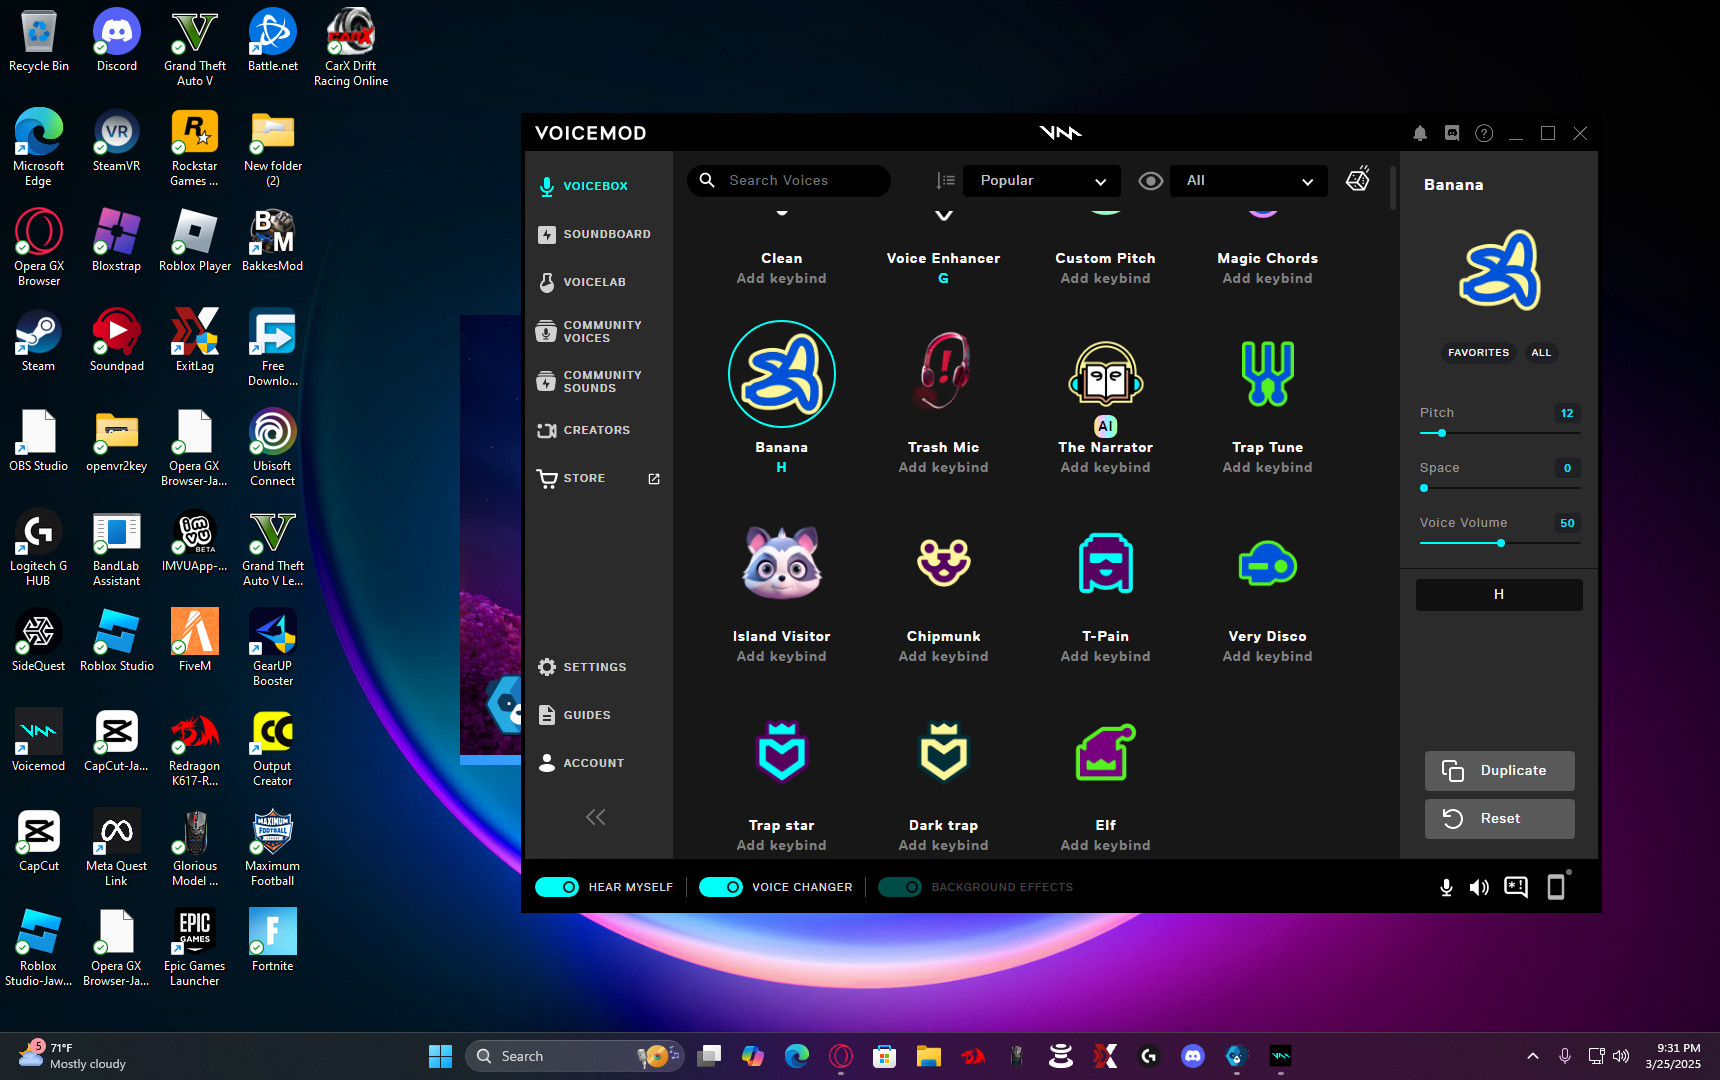Open Voicemod notifications bell
Viewport: 1720px width, 1080px height.
[x=1420, y=133]
